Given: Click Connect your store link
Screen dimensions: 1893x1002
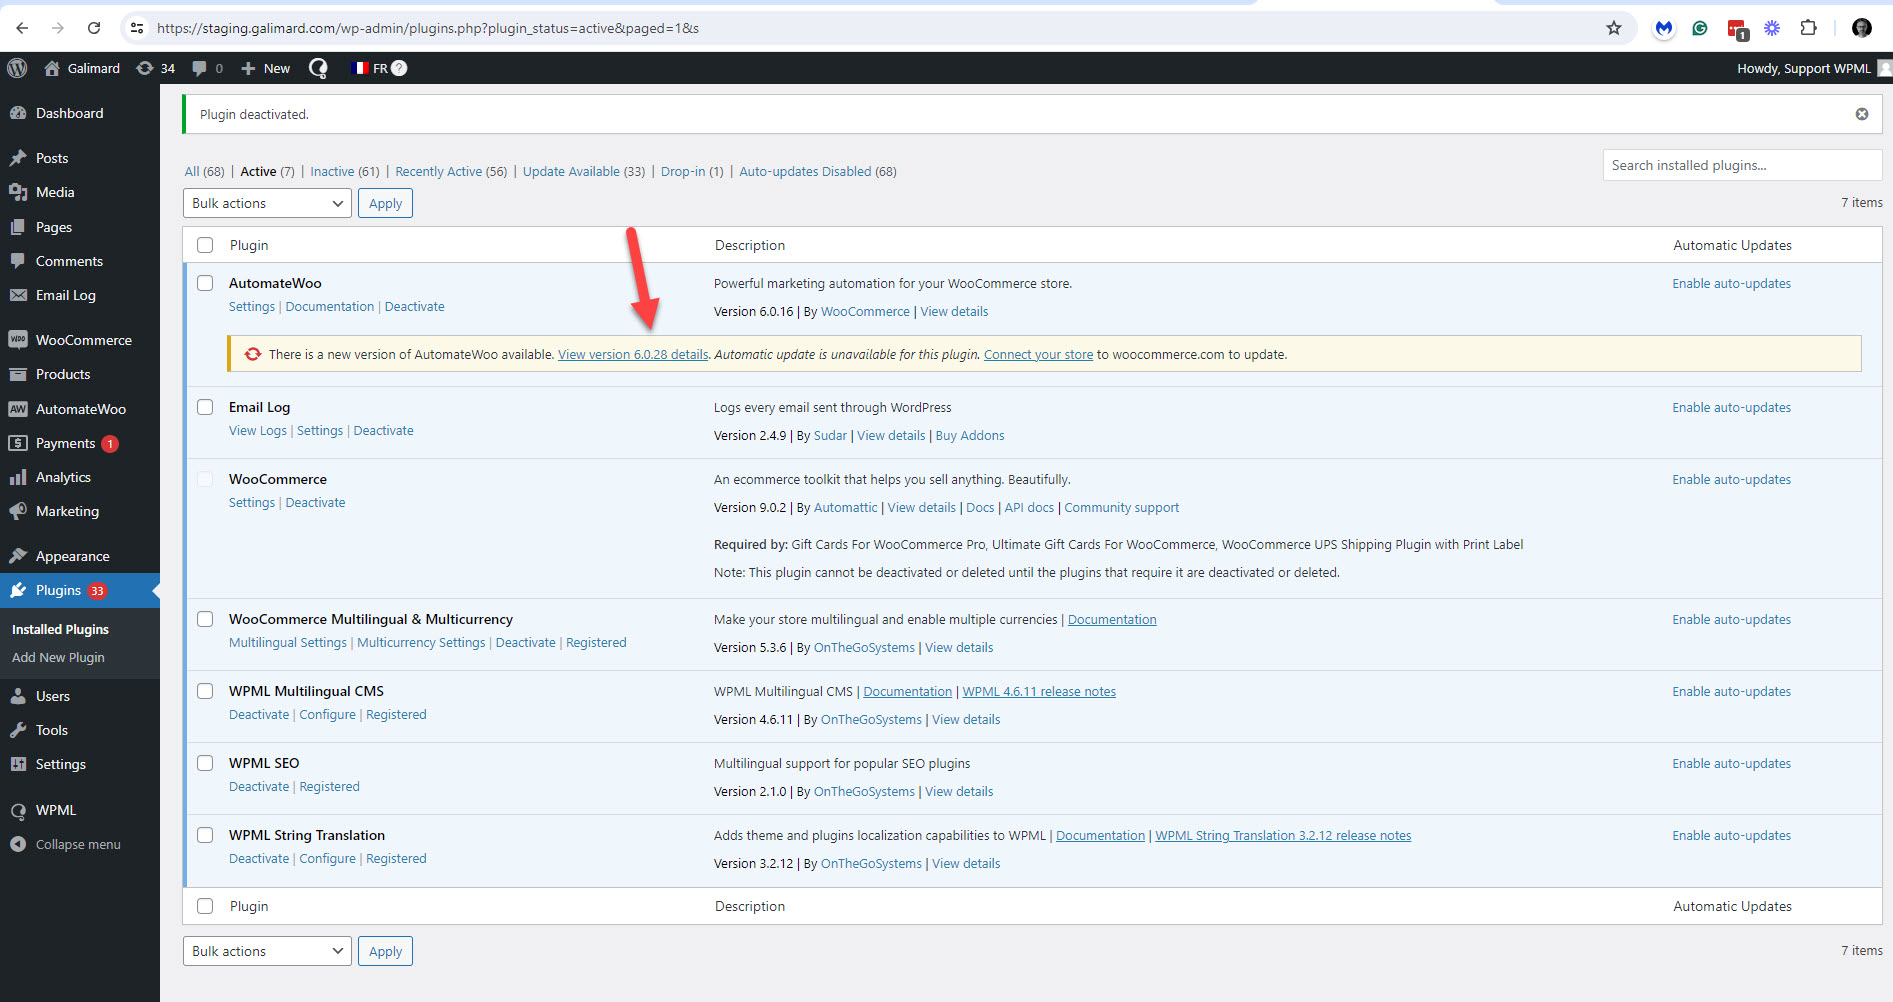Looking at the screenshot, I should coord(1038,355).
